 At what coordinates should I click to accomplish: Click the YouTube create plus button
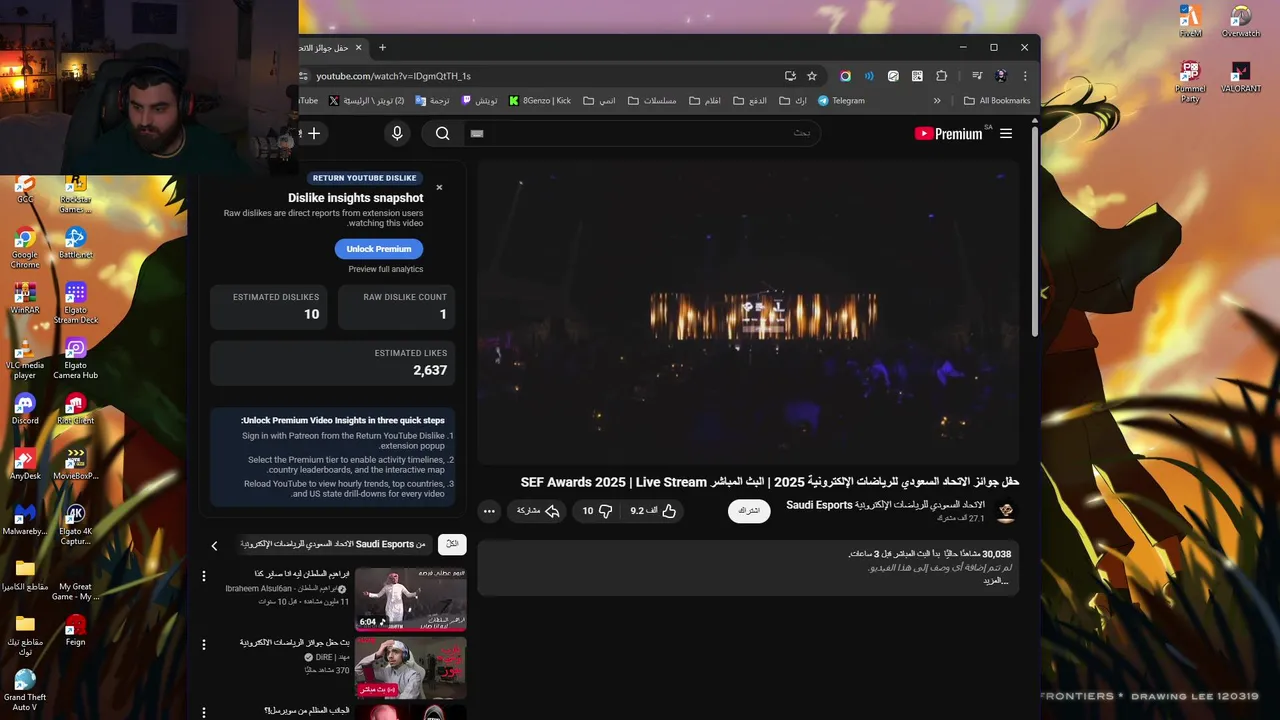pos(314,133)
